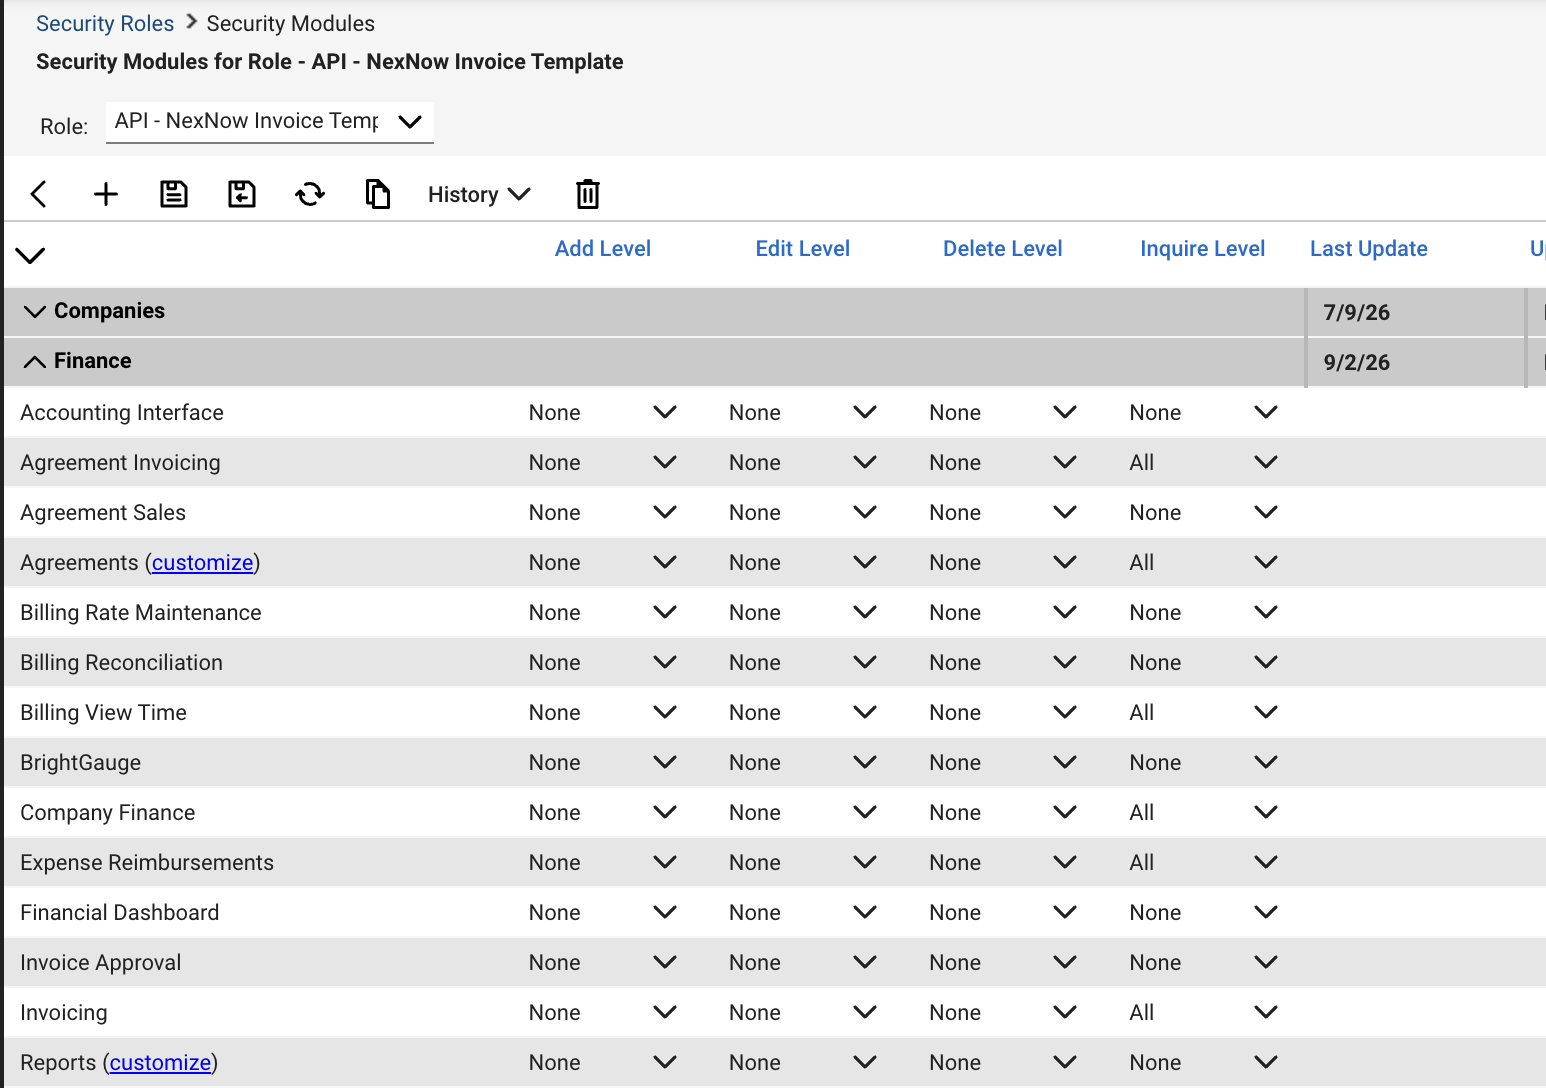Open Invoicing Inquire Level dropdown
Screen dimensions: 1546x1088
[1203, 1012]
